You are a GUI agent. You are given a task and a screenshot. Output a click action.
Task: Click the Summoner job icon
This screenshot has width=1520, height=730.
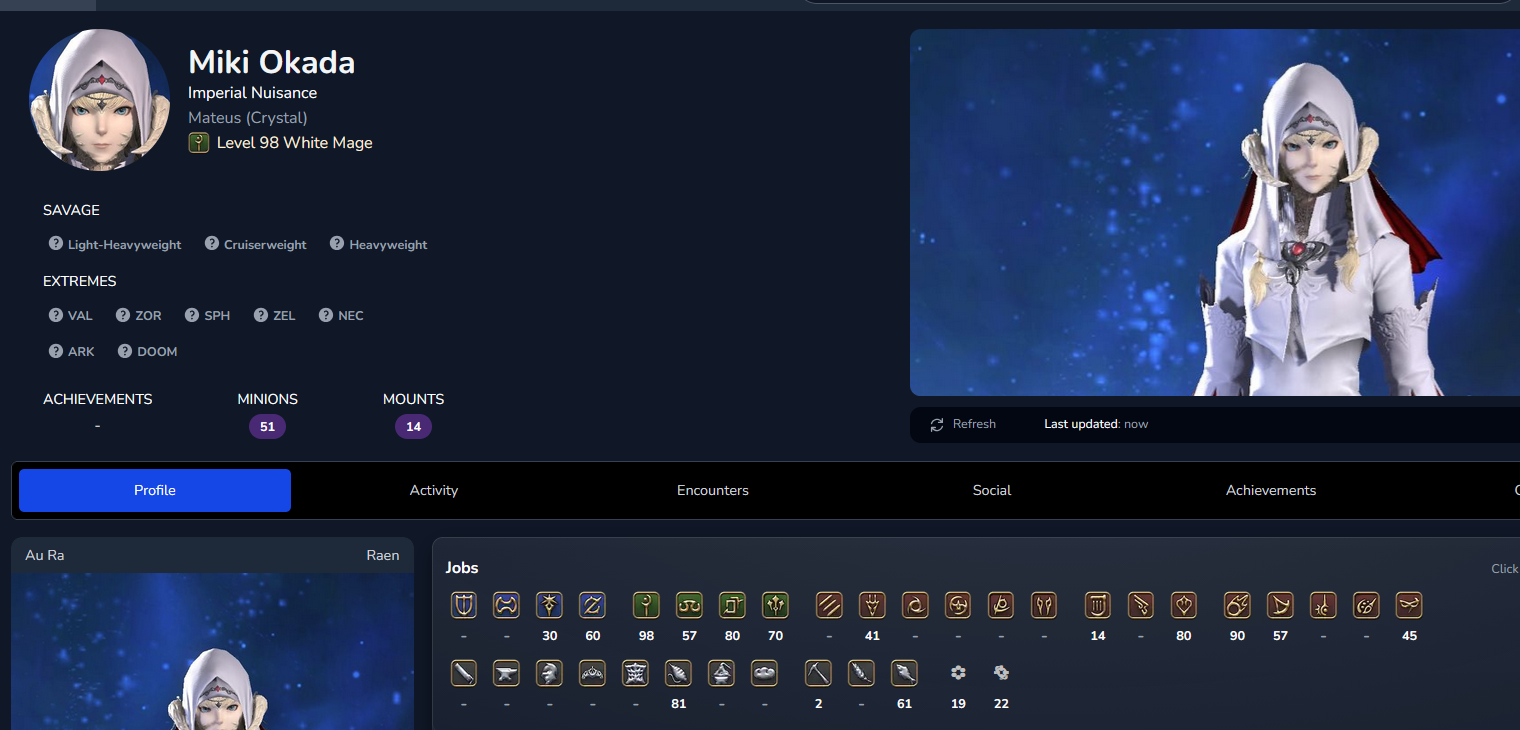click(x=1280, y=605)
